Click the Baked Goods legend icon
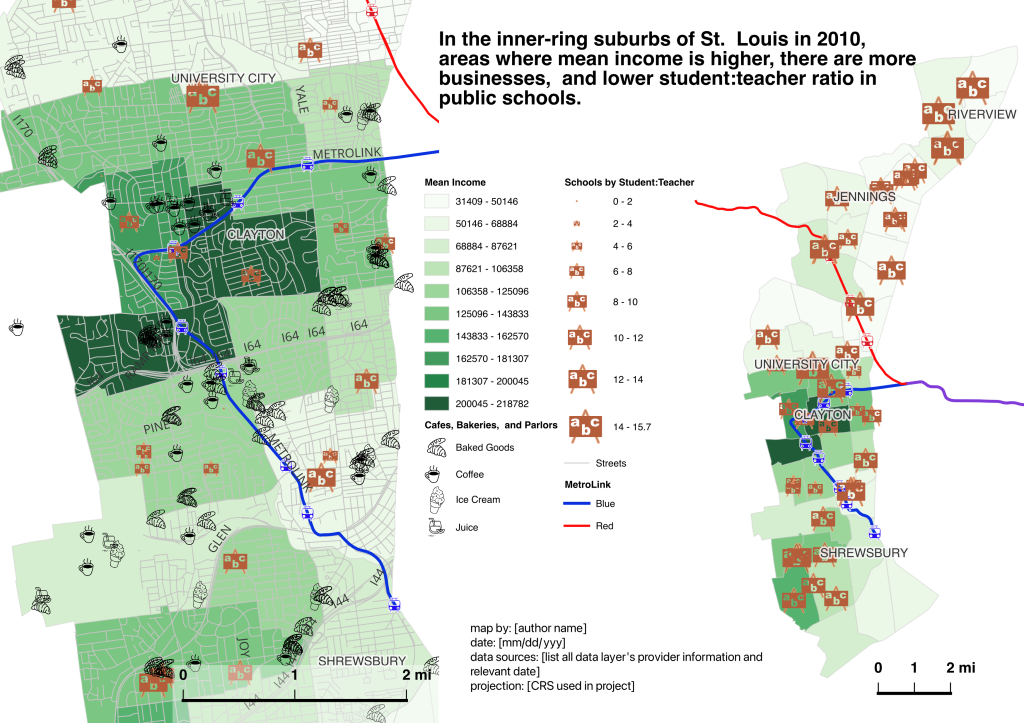Screen dimensions: 1024x723 tap(435, 447)
